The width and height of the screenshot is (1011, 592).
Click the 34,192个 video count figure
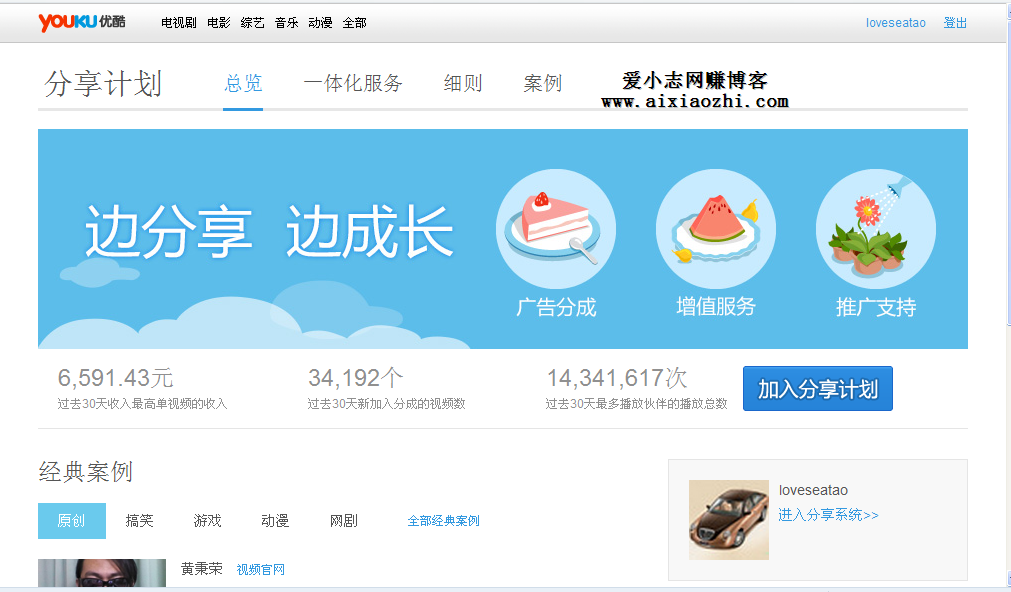[355, 378]
